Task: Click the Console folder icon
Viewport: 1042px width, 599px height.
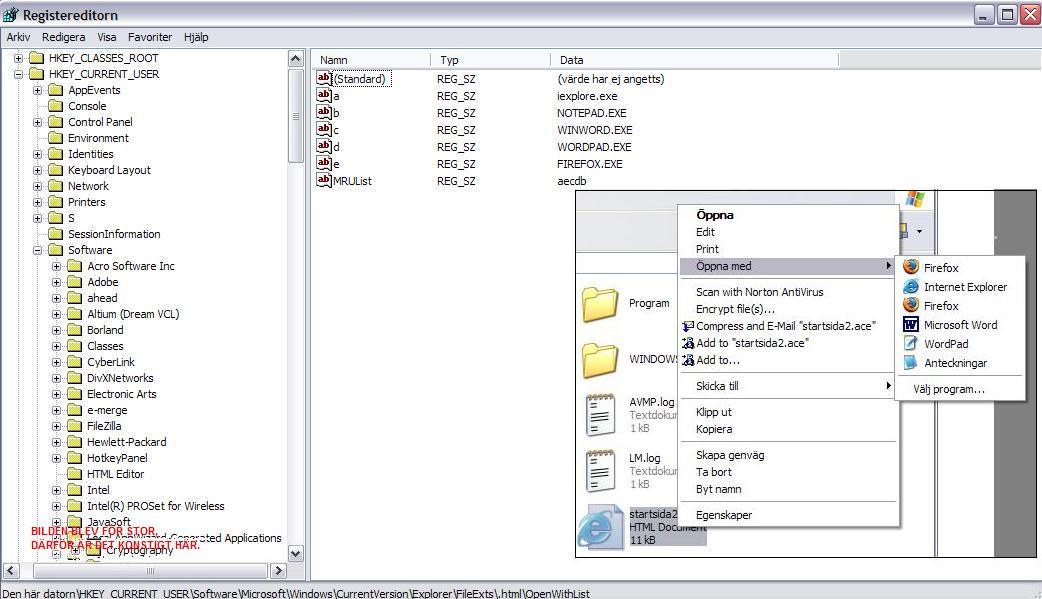Action: [56, 106]
